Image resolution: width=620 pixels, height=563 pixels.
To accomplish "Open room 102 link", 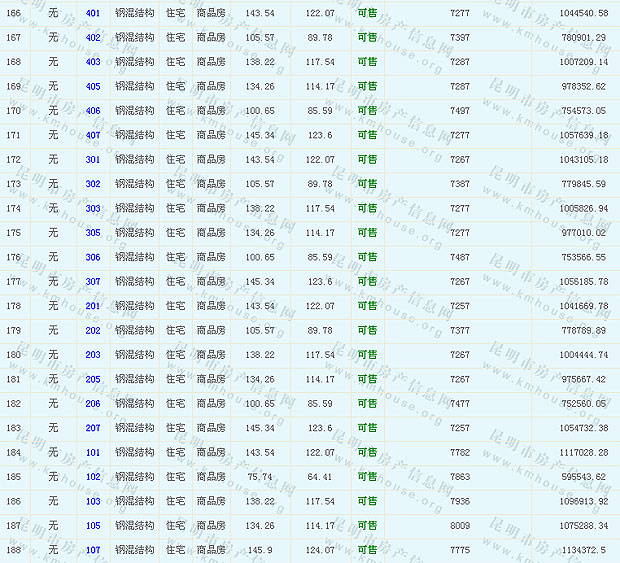I will click(x=93, y=477).
